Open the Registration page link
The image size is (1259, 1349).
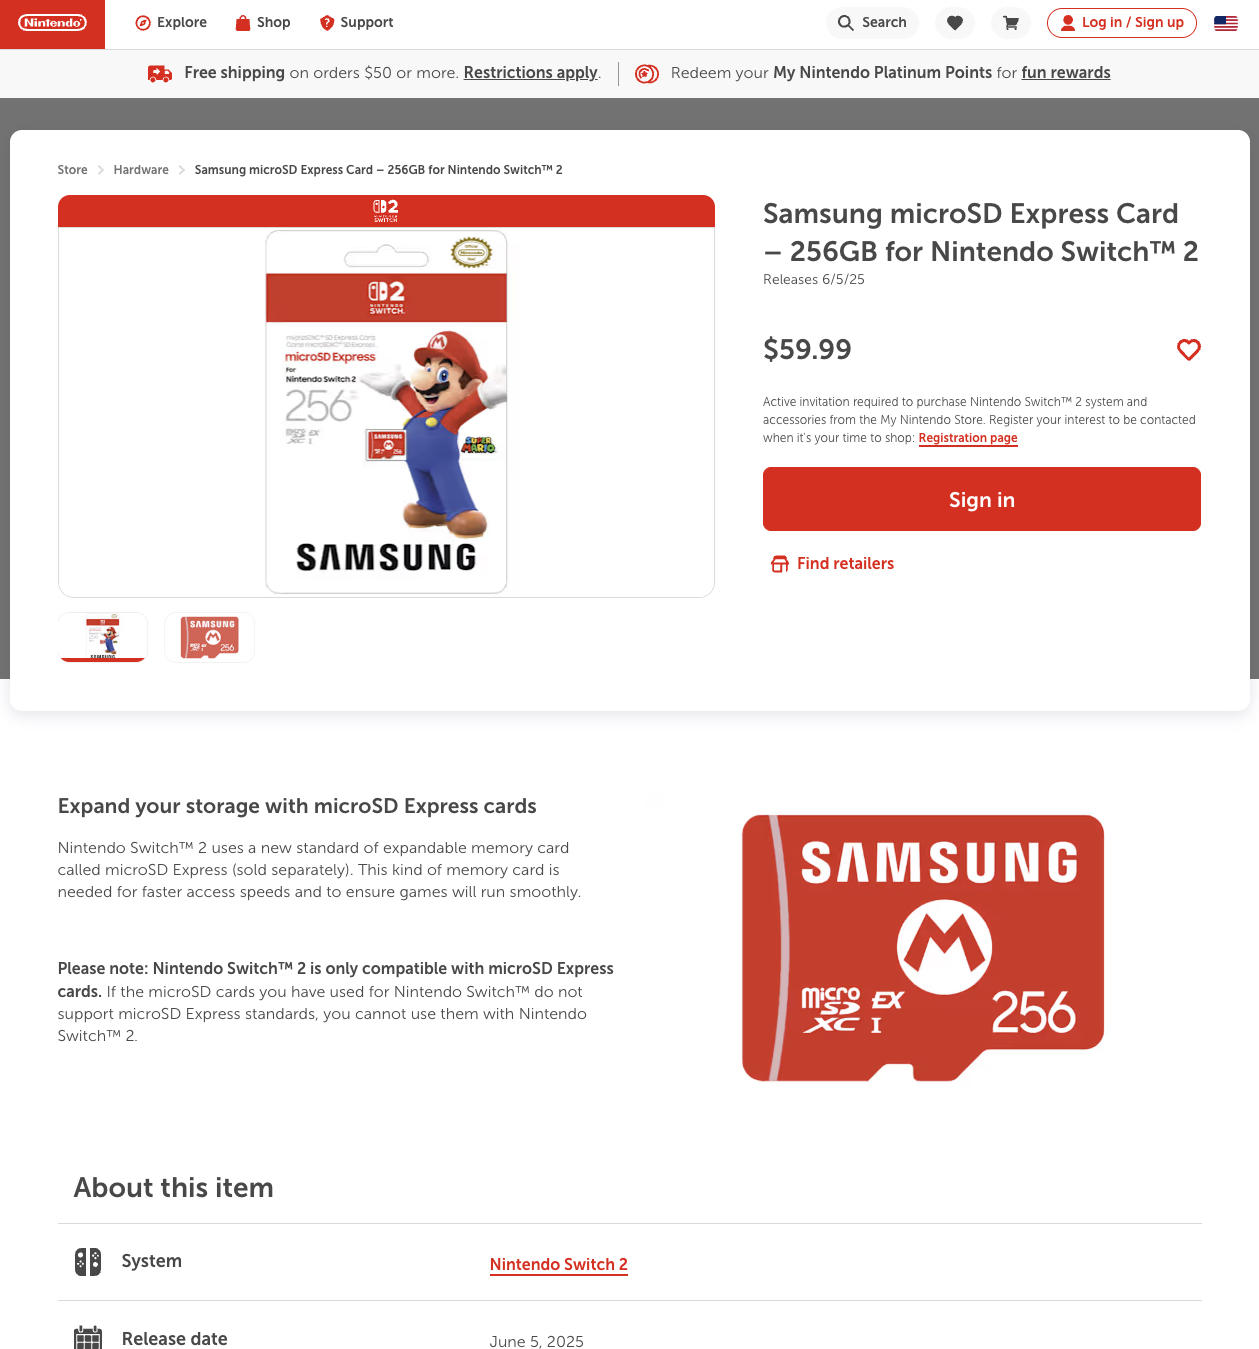coord(967,438)
